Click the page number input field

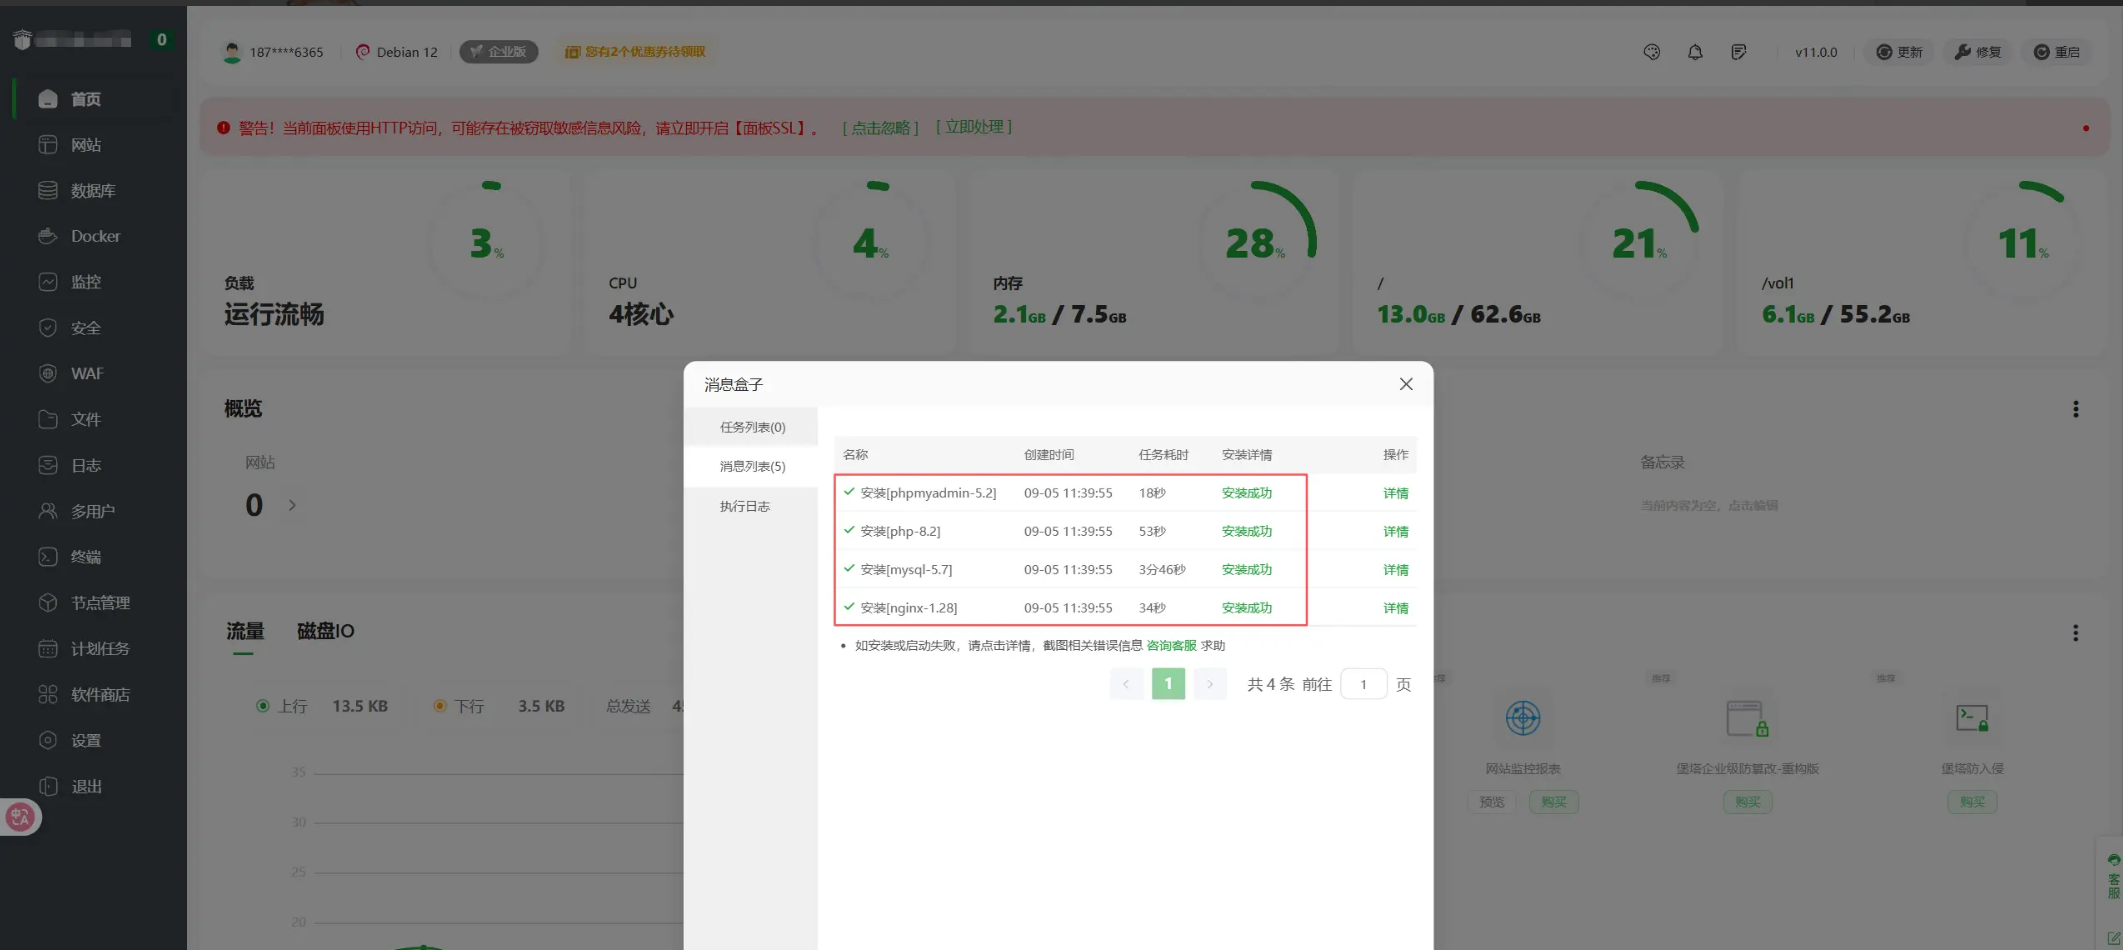click(1363, 684)
